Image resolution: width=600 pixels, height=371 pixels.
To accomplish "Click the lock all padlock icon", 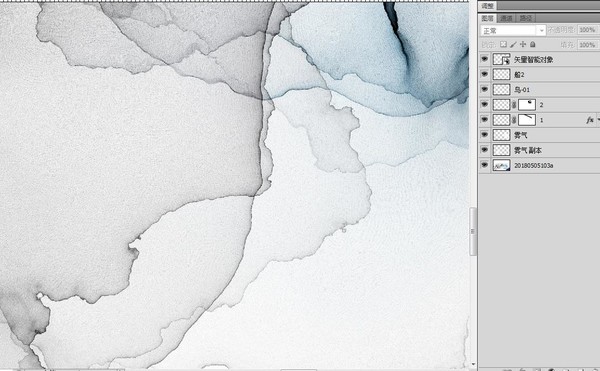I will coord(533,45).
